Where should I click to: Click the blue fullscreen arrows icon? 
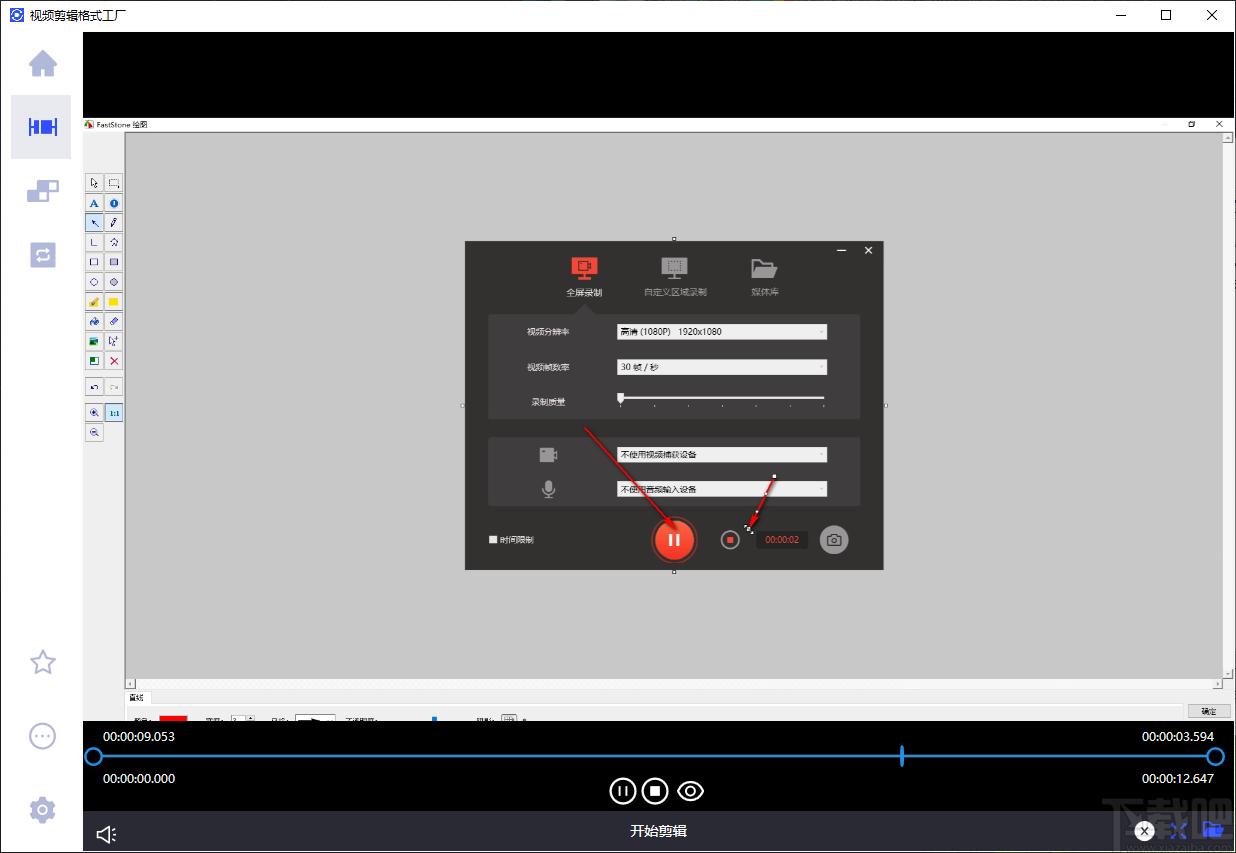1178,831
